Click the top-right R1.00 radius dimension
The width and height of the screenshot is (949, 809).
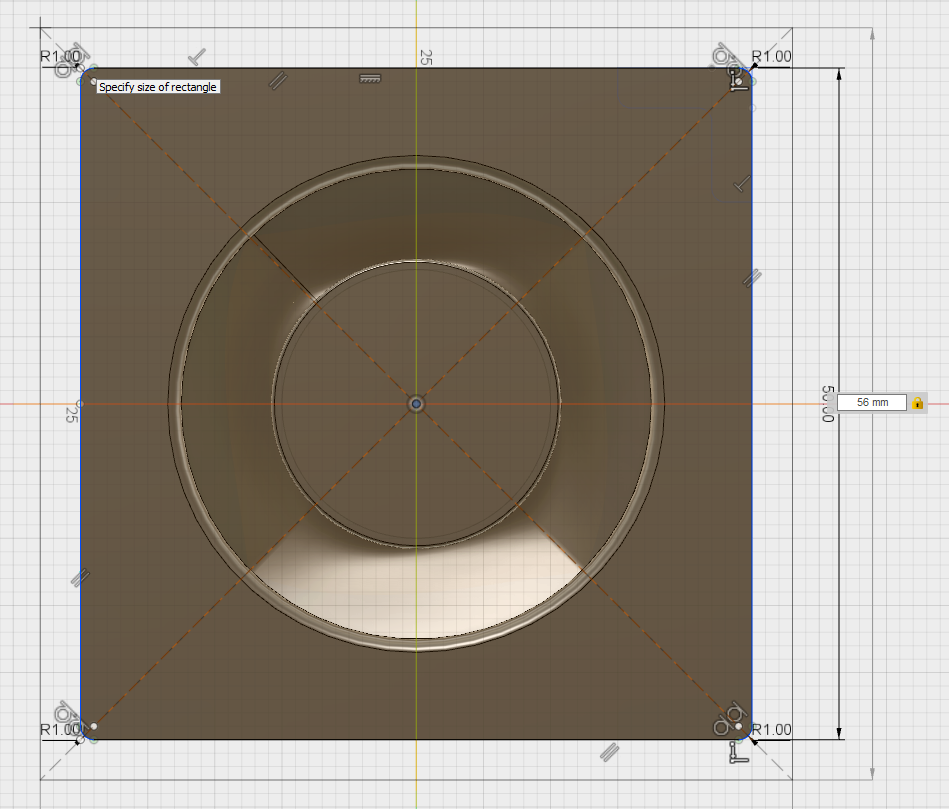pyautogui.click(x=771, y=56)
